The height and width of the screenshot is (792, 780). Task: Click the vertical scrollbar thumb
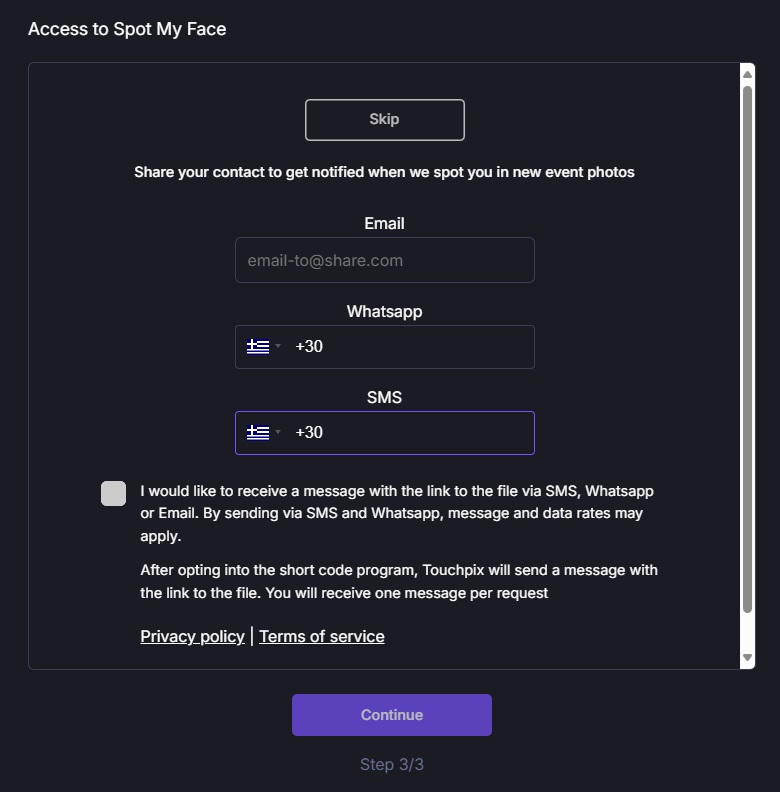[747, 350]
